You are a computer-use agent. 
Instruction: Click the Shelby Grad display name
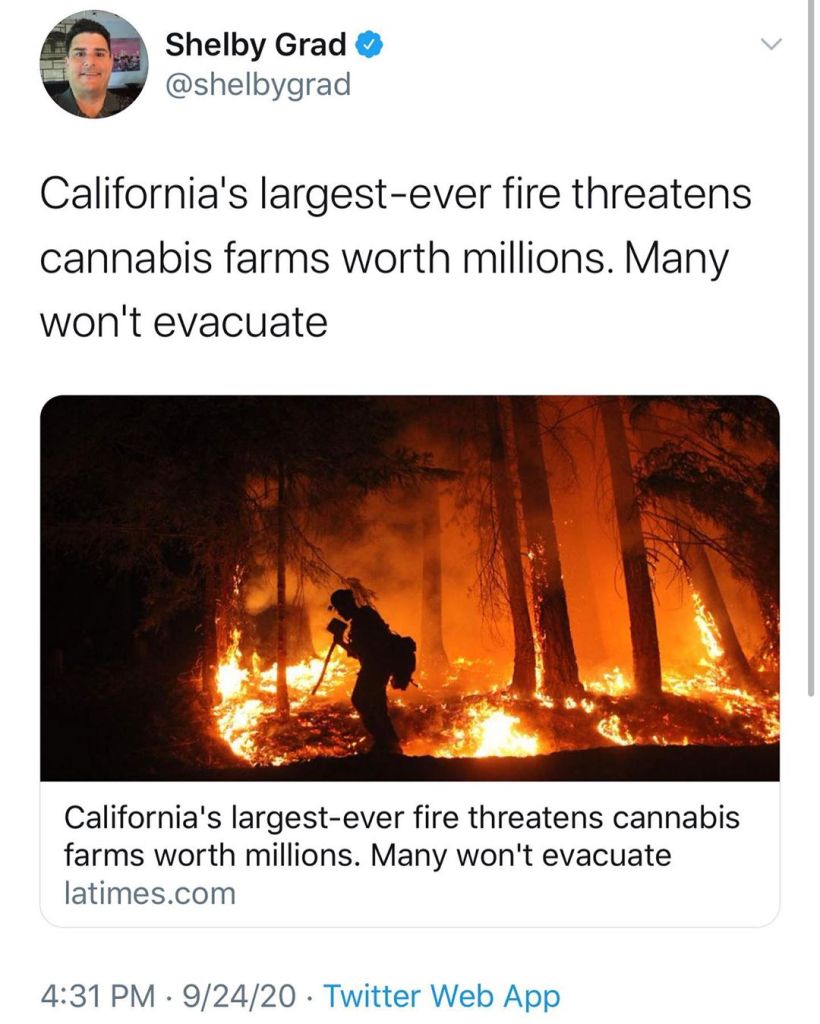[x=255, y=45]
